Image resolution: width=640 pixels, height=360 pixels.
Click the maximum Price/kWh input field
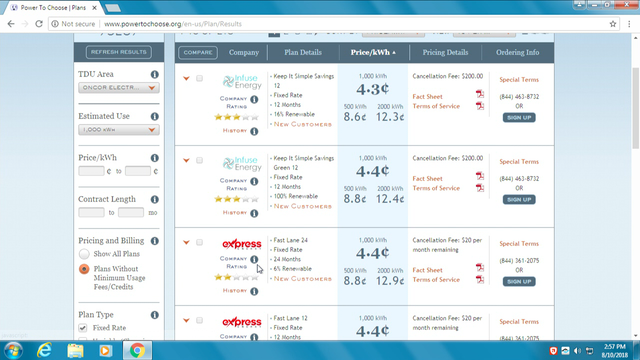point(138,171)
